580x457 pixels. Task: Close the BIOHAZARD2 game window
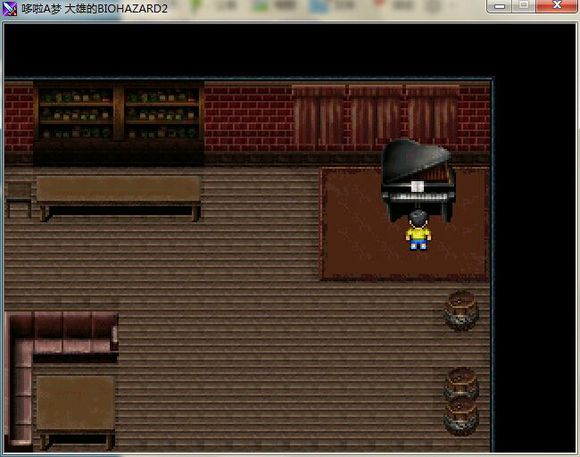click(556, 6)
